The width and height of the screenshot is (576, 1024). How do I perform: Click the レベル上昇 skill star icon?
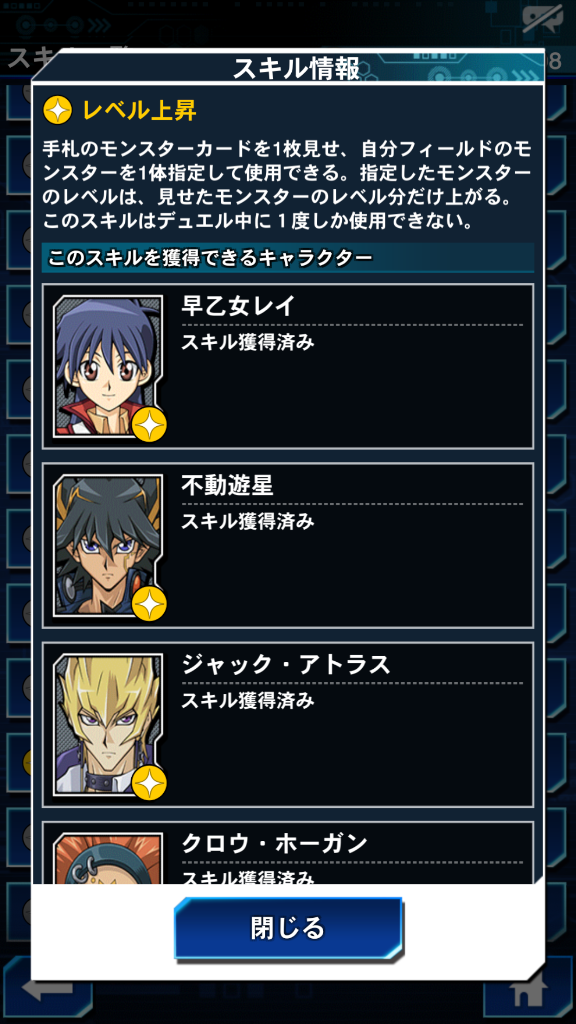(57, 111)
